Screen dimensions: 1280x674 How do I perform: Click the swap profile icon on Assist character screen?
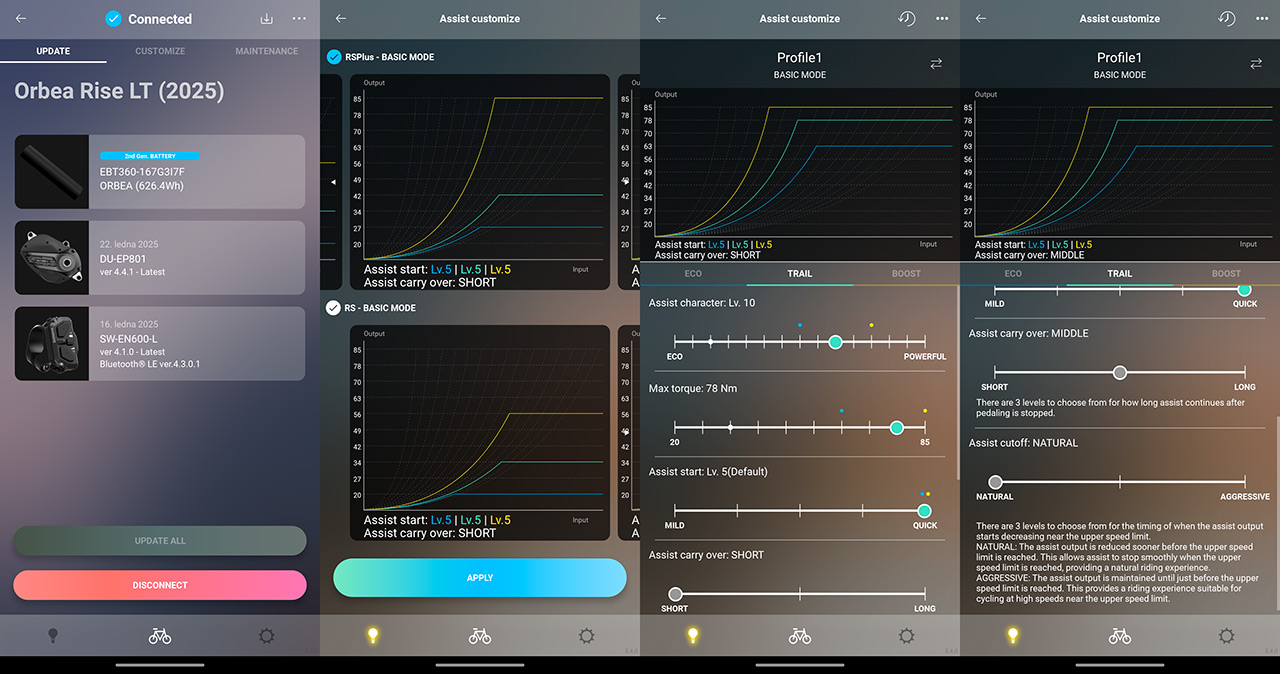pyautogui.click(x=936, y=64)
